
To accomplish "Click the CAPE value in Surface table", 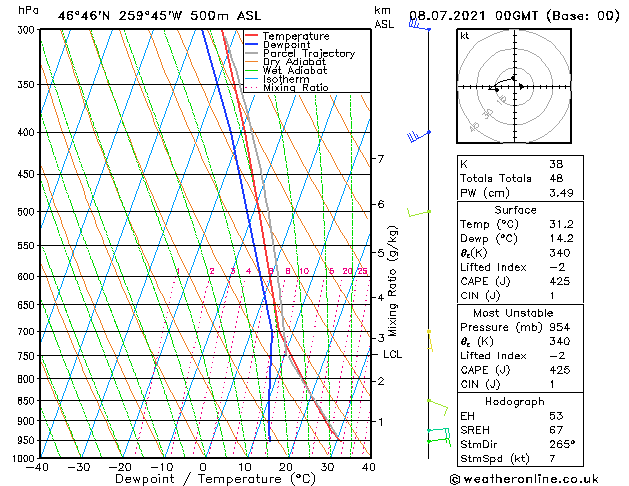I will tap(560, 281).
